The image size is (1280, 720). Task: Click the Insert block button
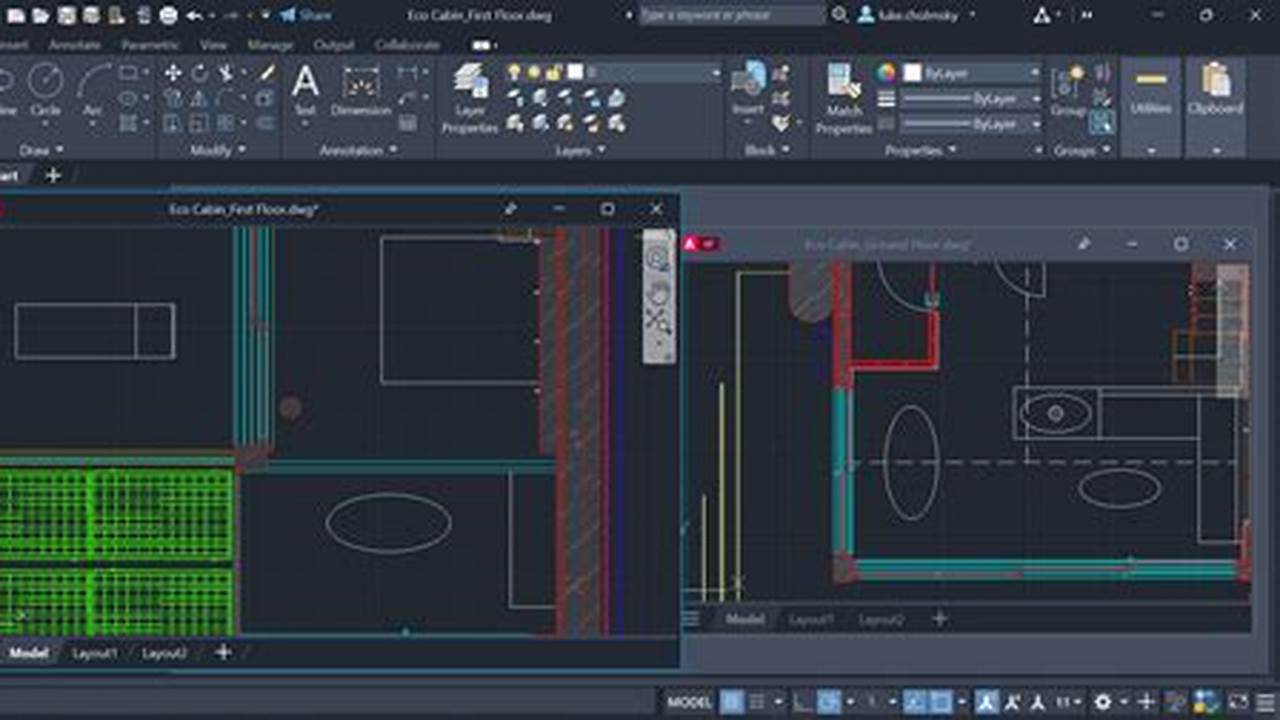pos(748,90)
